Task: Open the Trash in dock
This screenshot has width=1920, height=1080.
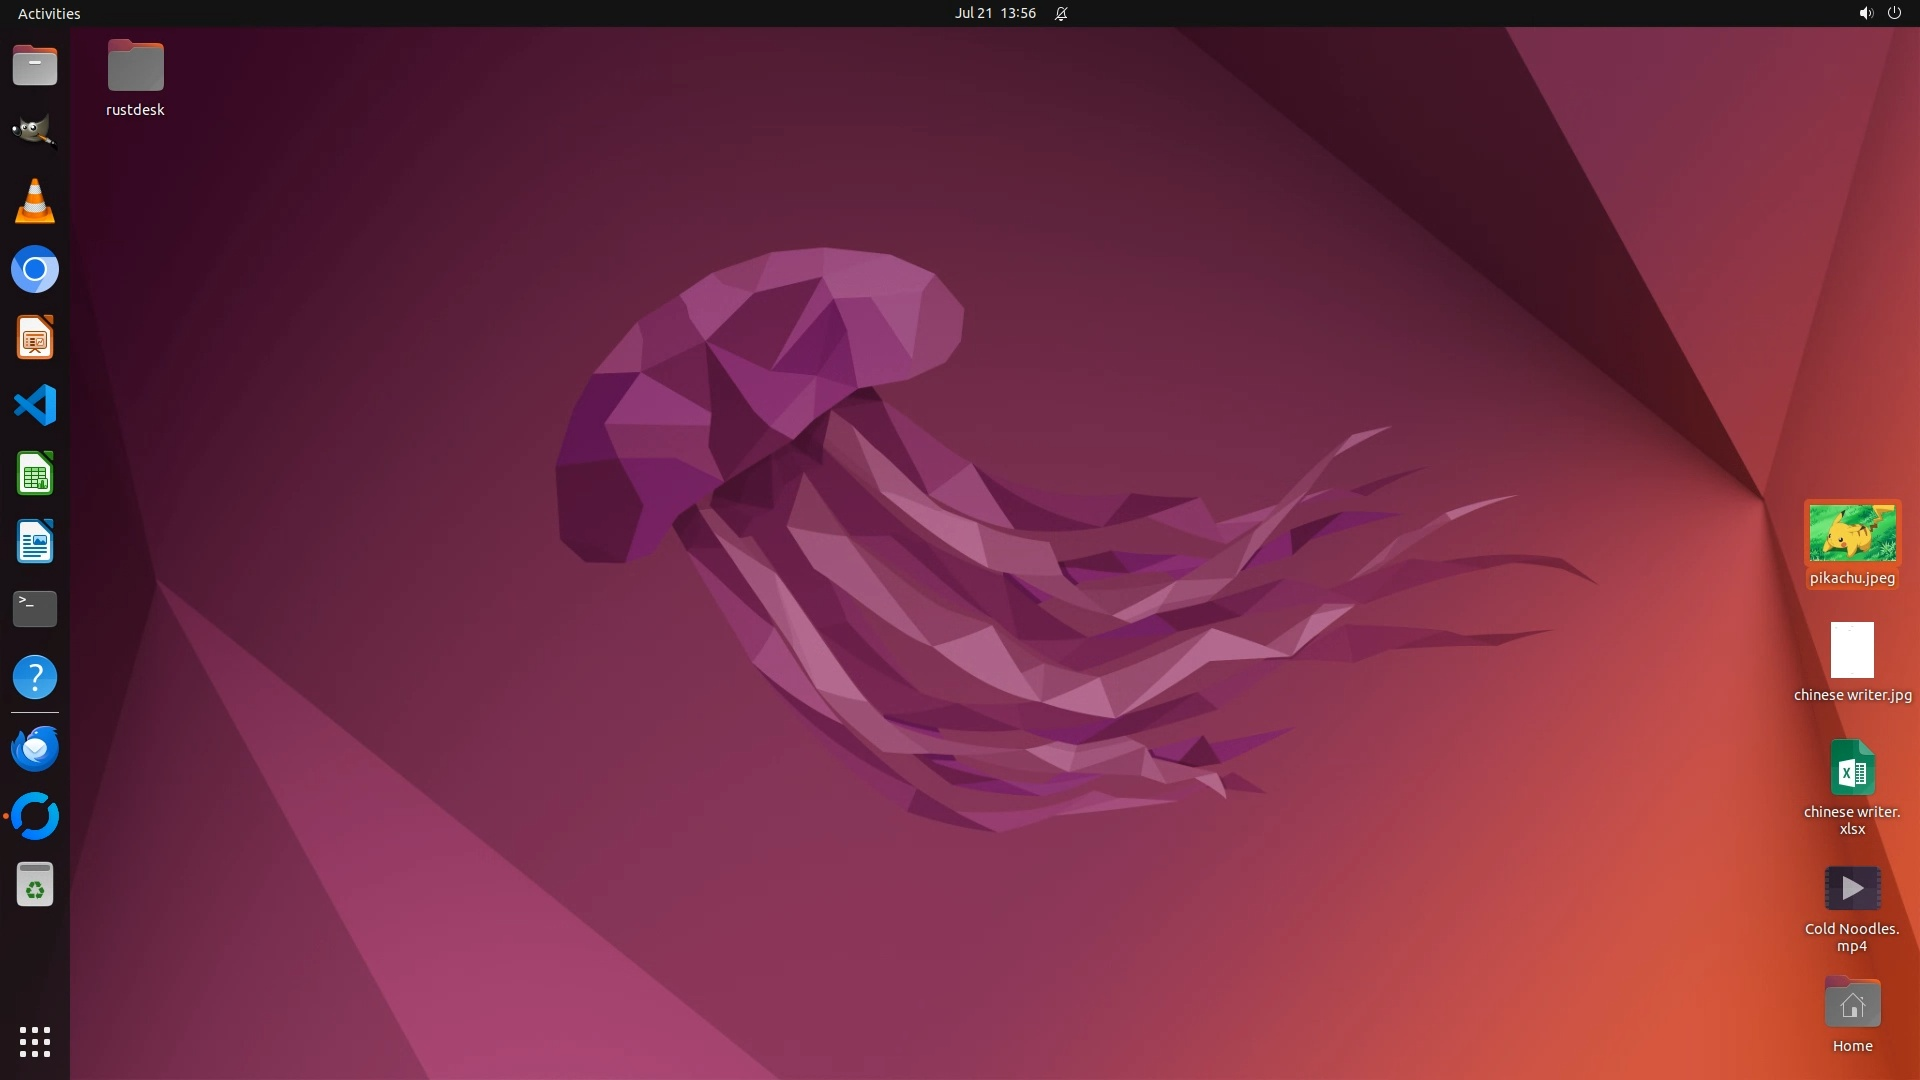Action: pos(34,885)
